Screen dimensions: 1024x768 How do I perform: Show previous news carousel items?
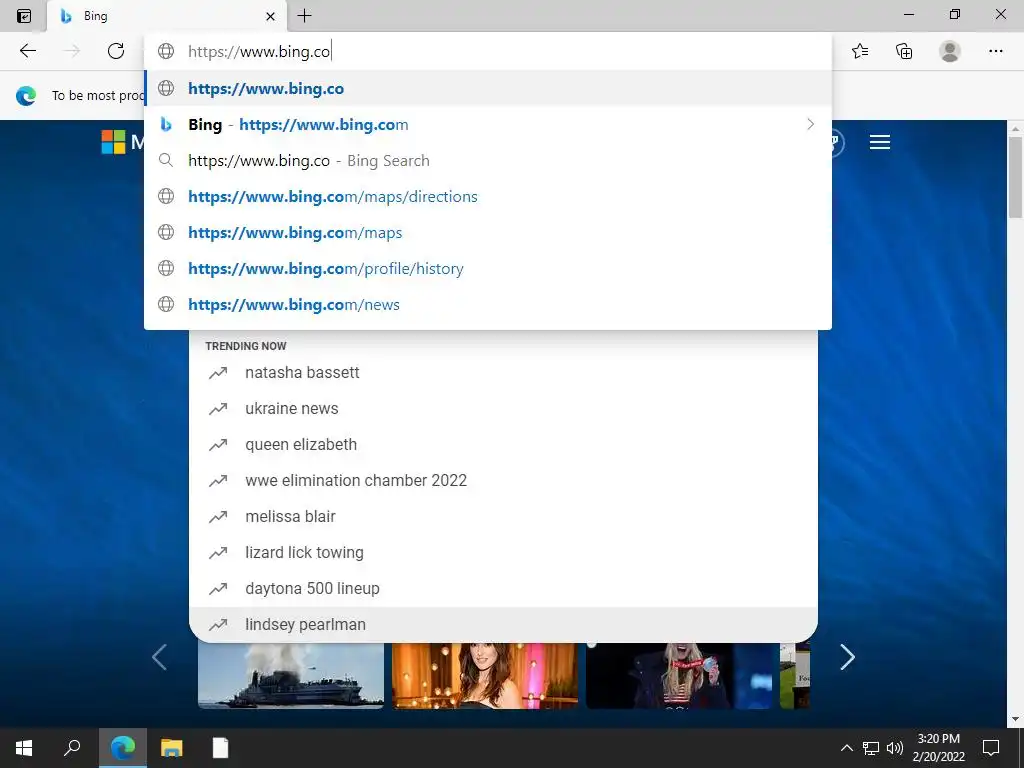159,657
